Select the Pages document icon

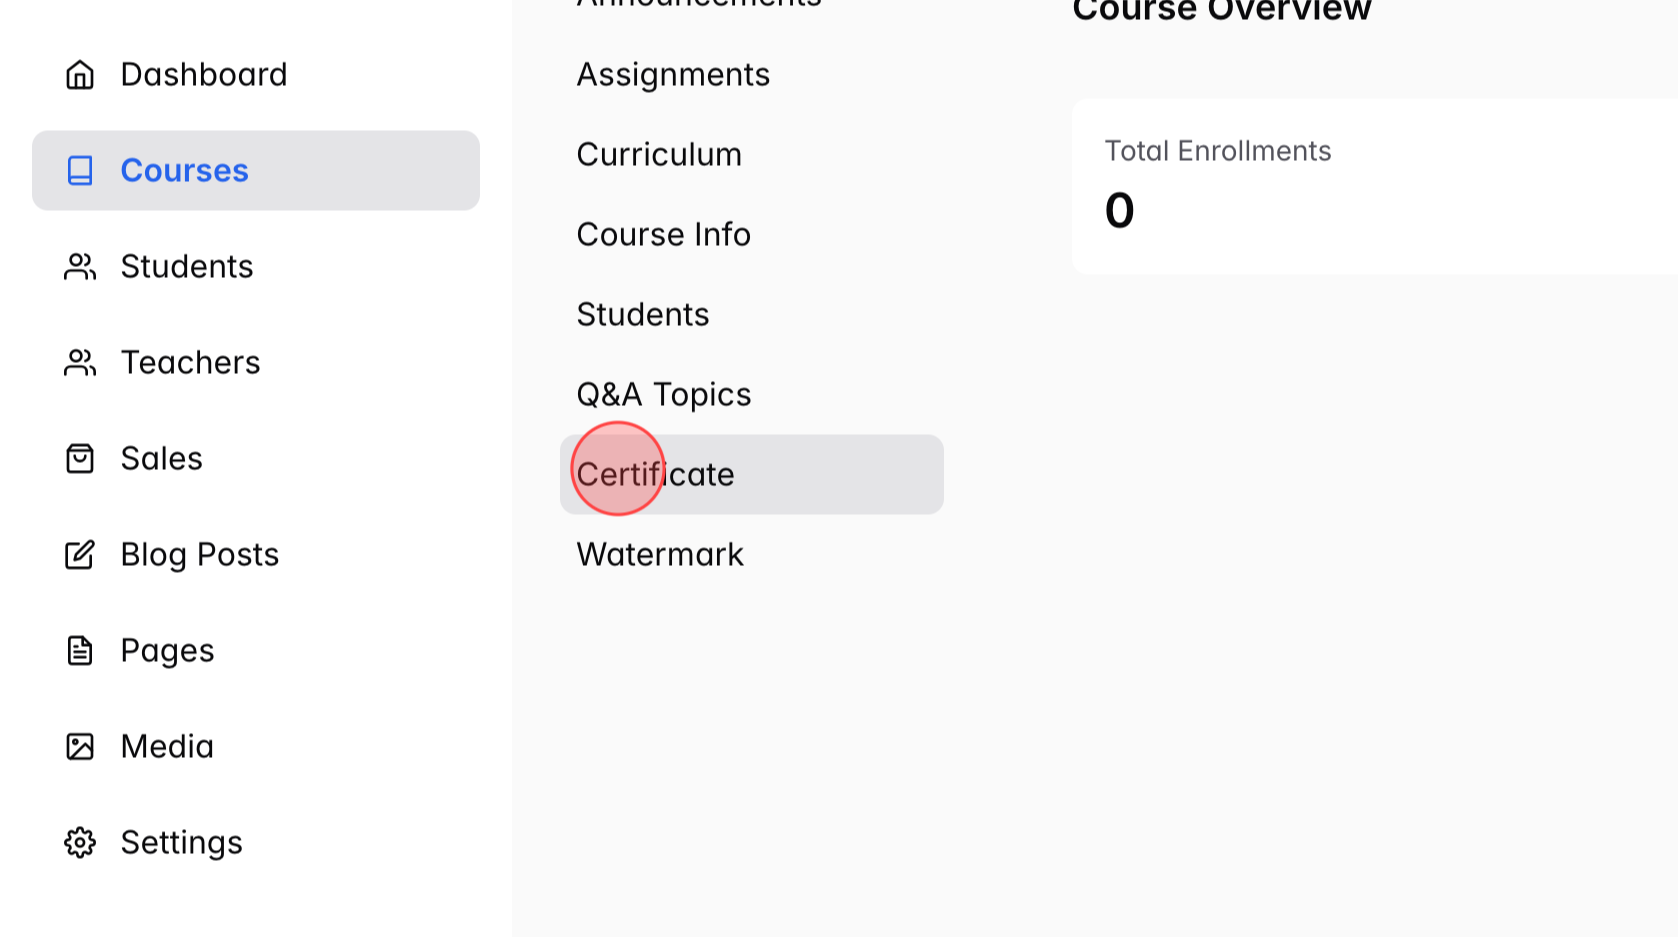(80, 650)
